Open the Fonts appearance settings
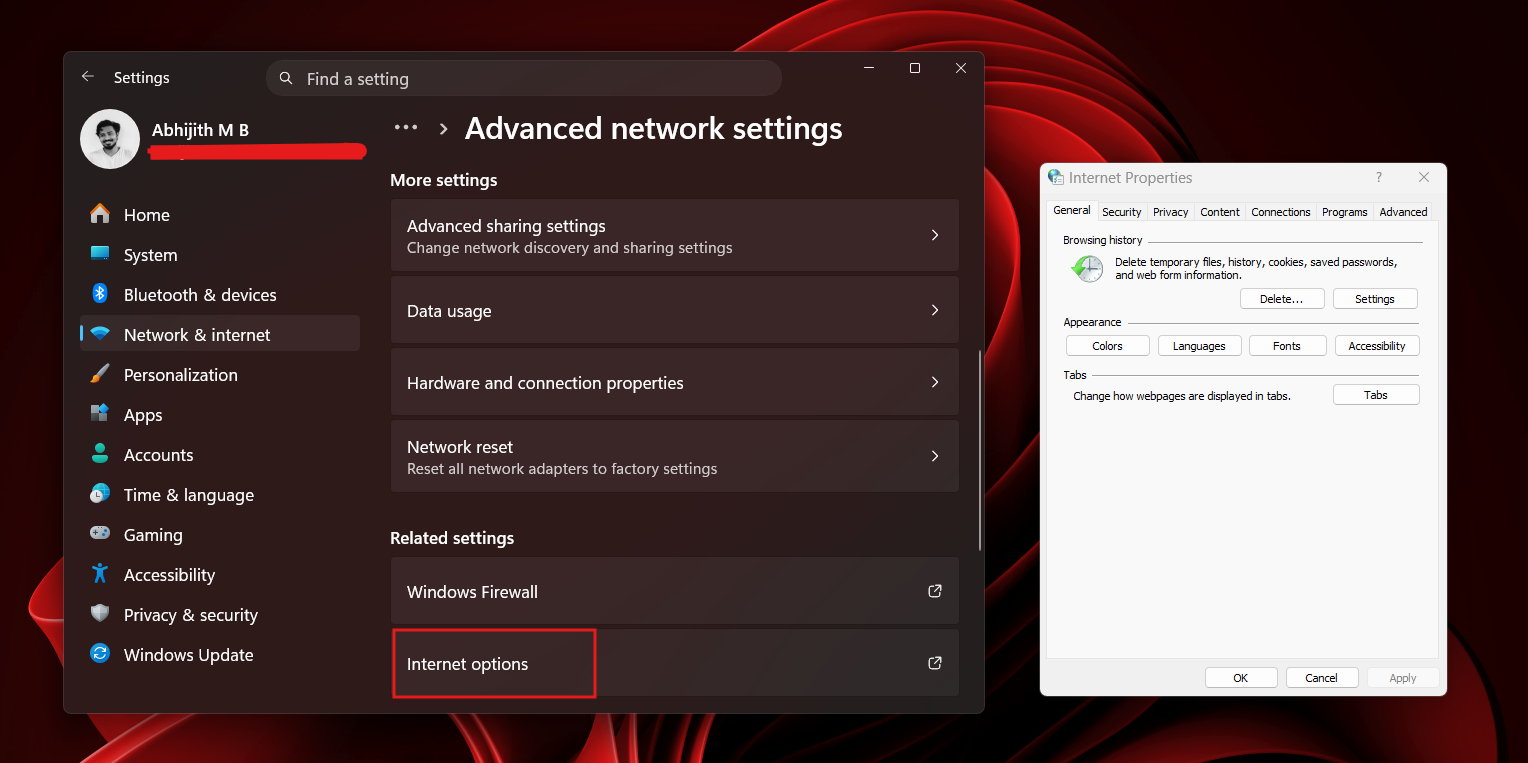The height and width of the screenshot is (763, 1528). click(x=1287, y=345)
